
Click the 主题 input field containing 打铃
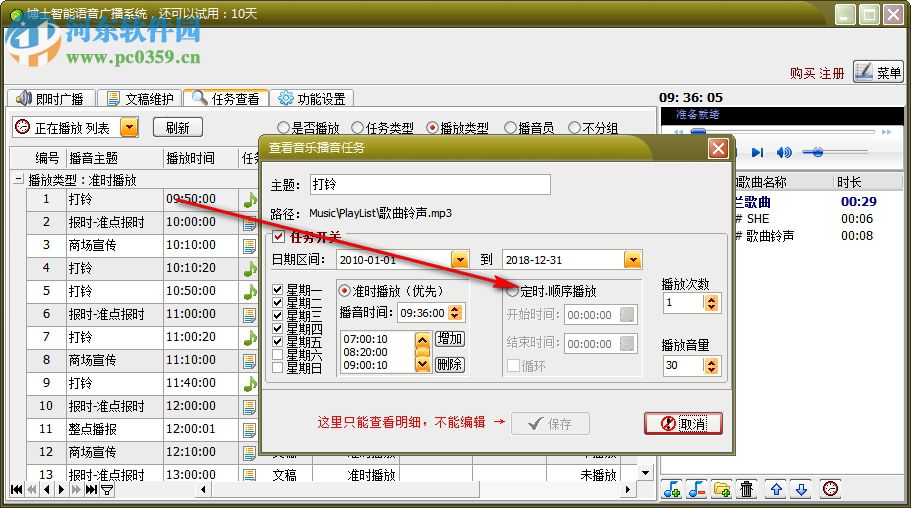[430, 185]
